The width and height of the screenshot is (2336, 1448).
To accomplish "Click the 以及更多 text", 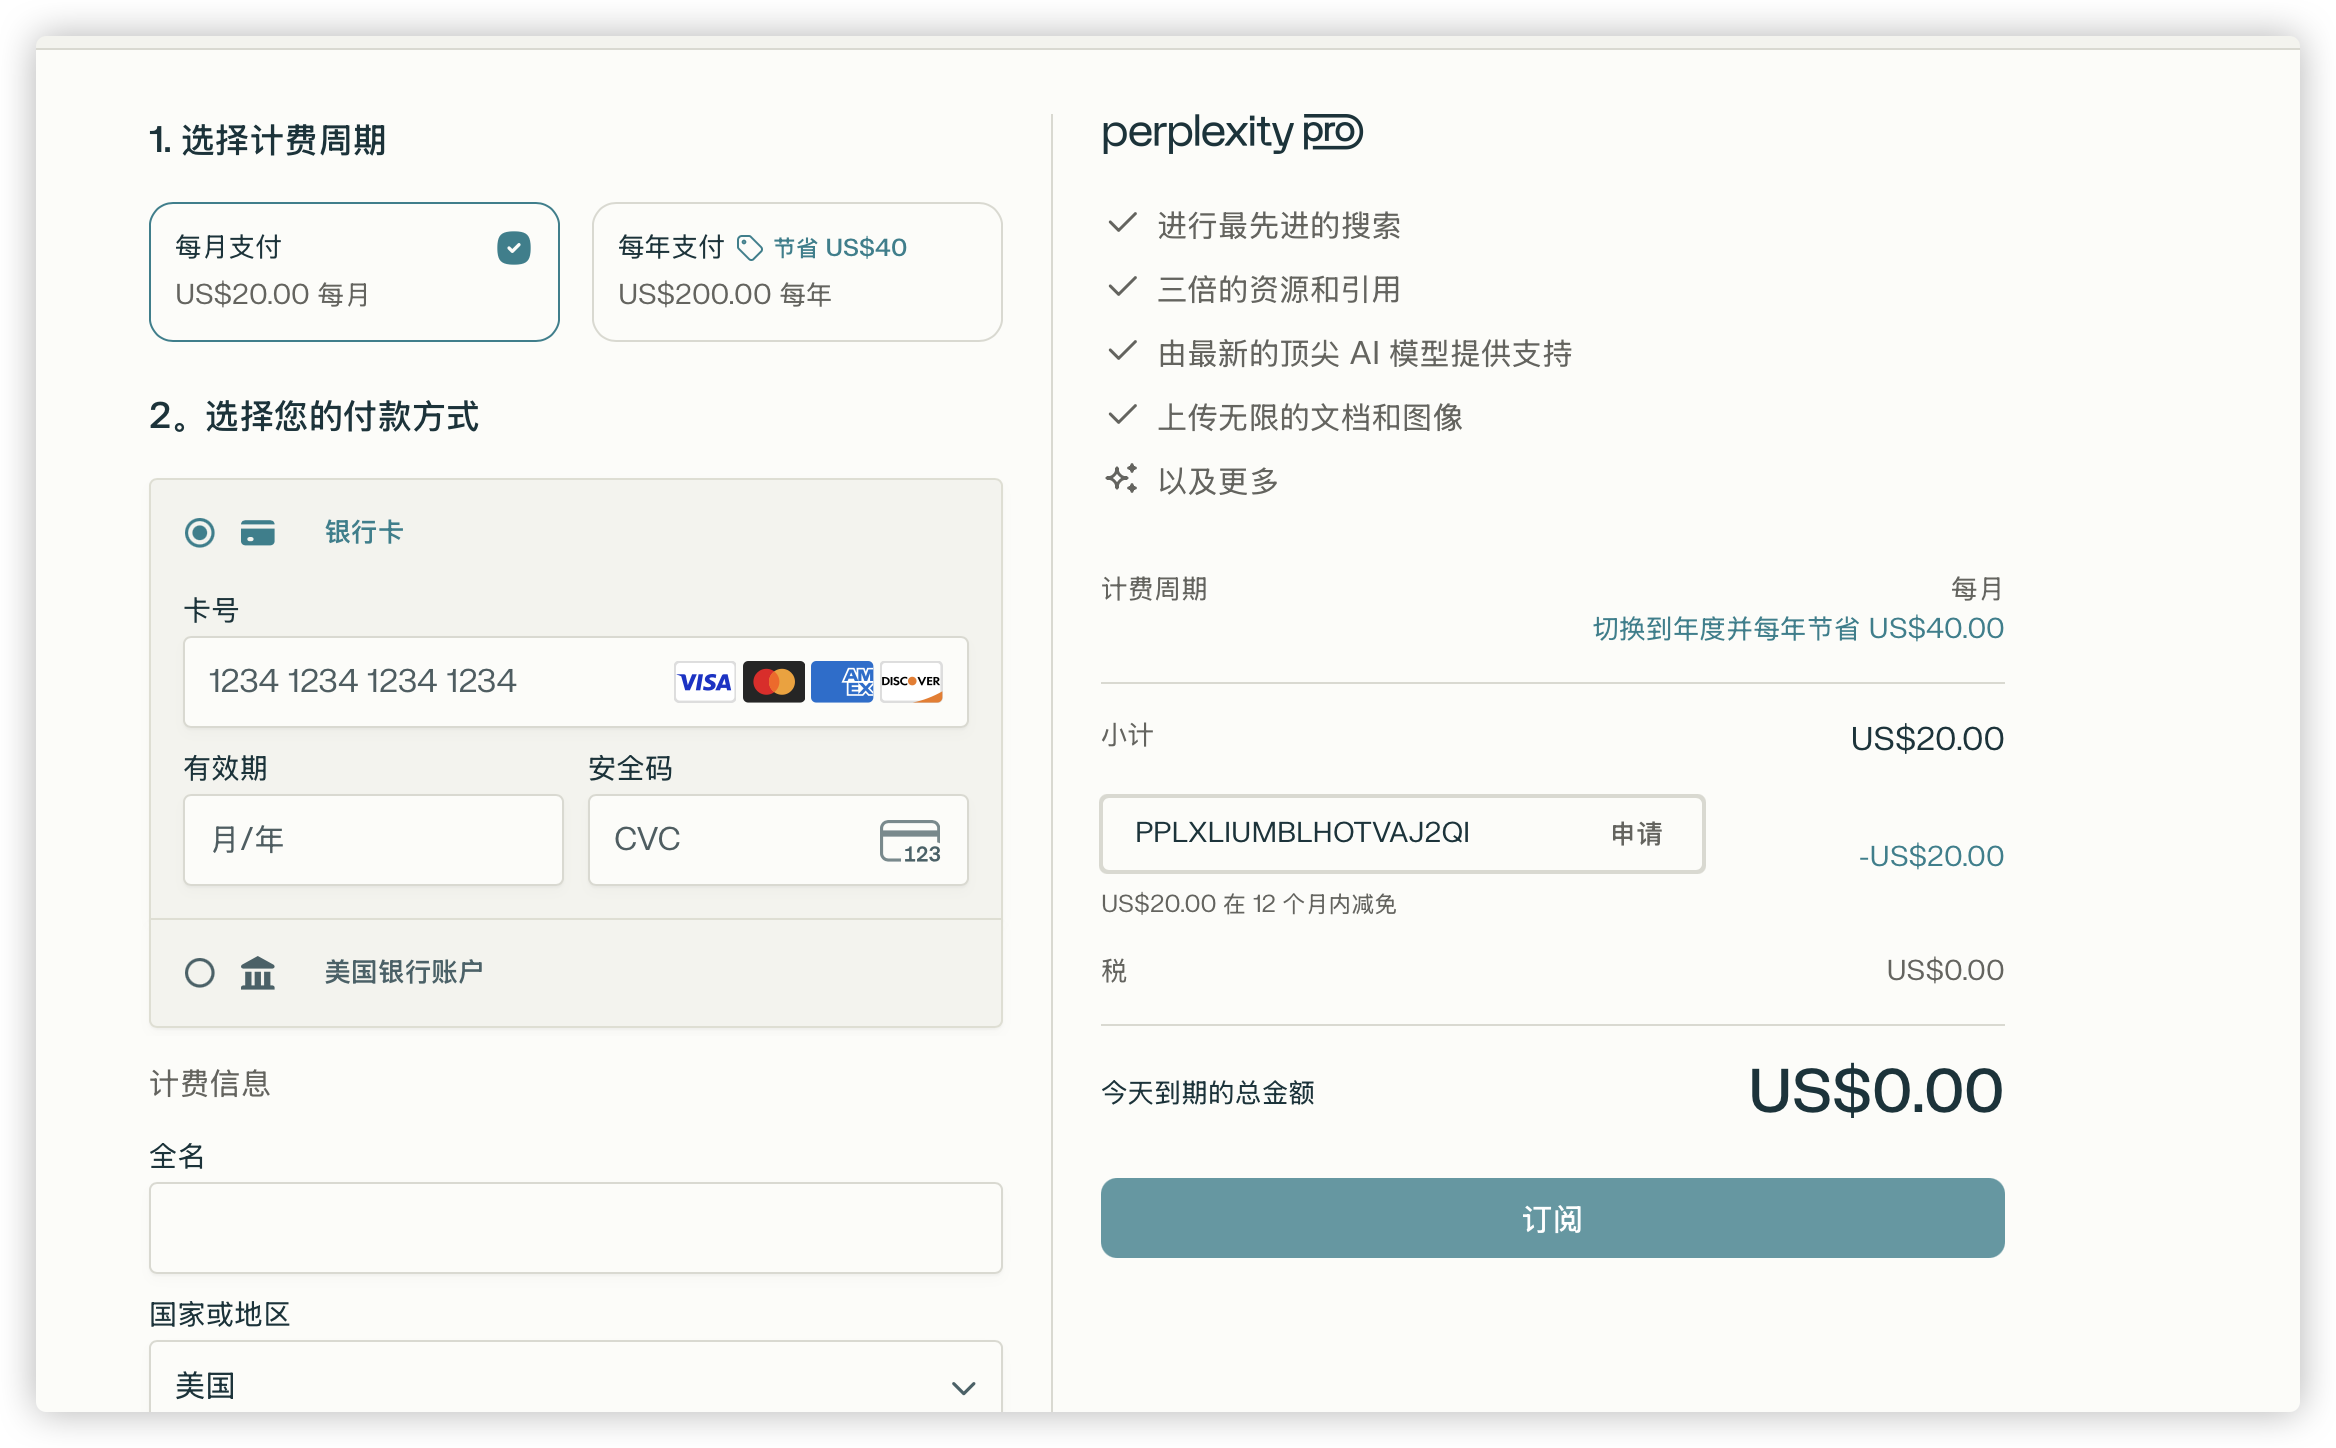I will 1219,481.
